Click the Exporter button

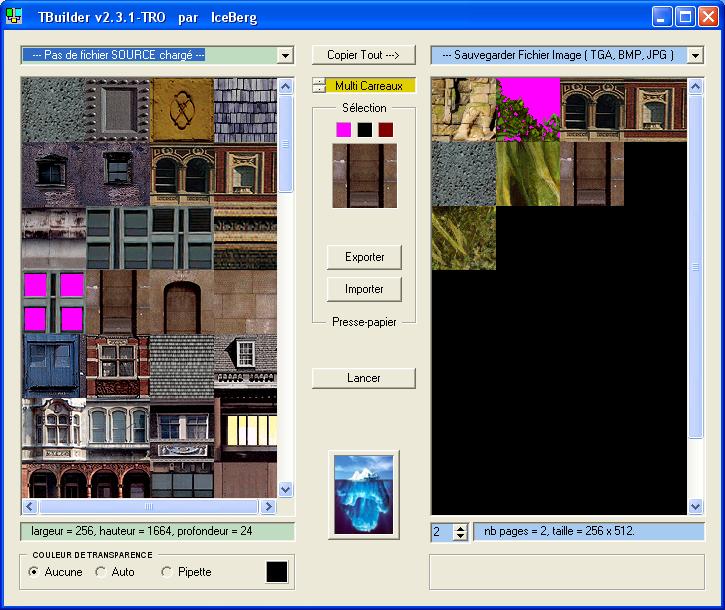(x=364, y=257)
